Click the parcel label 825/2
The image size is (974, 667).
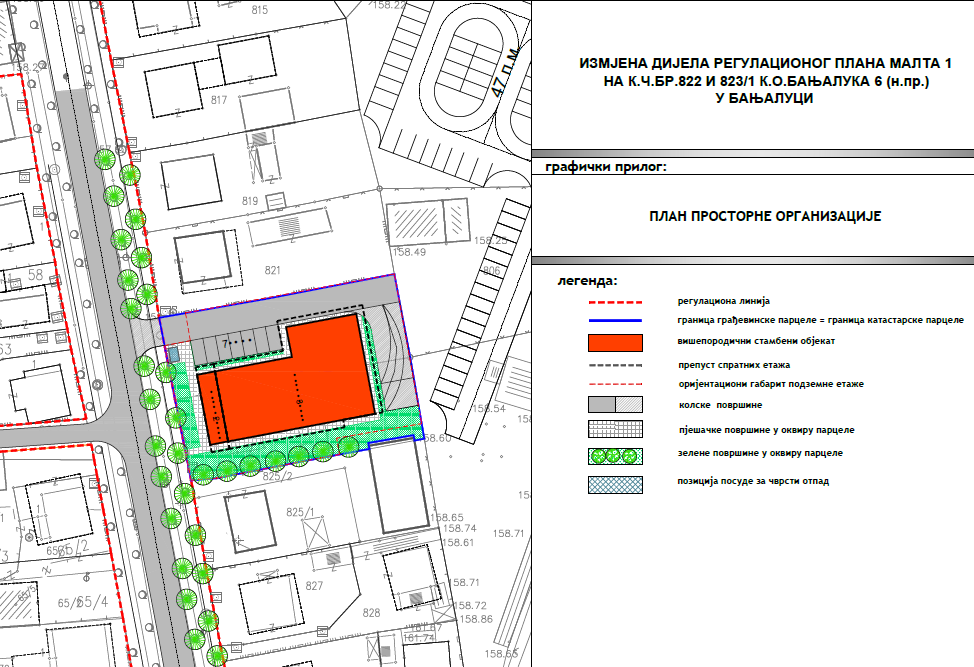pyautogui.click(x=276, y=479)
